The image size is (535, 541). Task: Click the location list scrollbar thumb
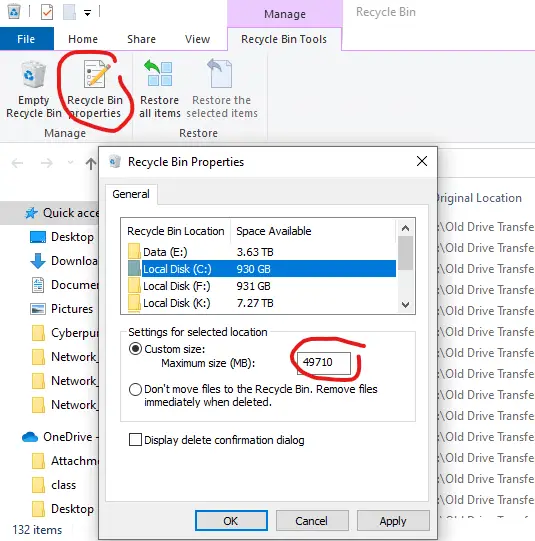(x=406, y=253)
